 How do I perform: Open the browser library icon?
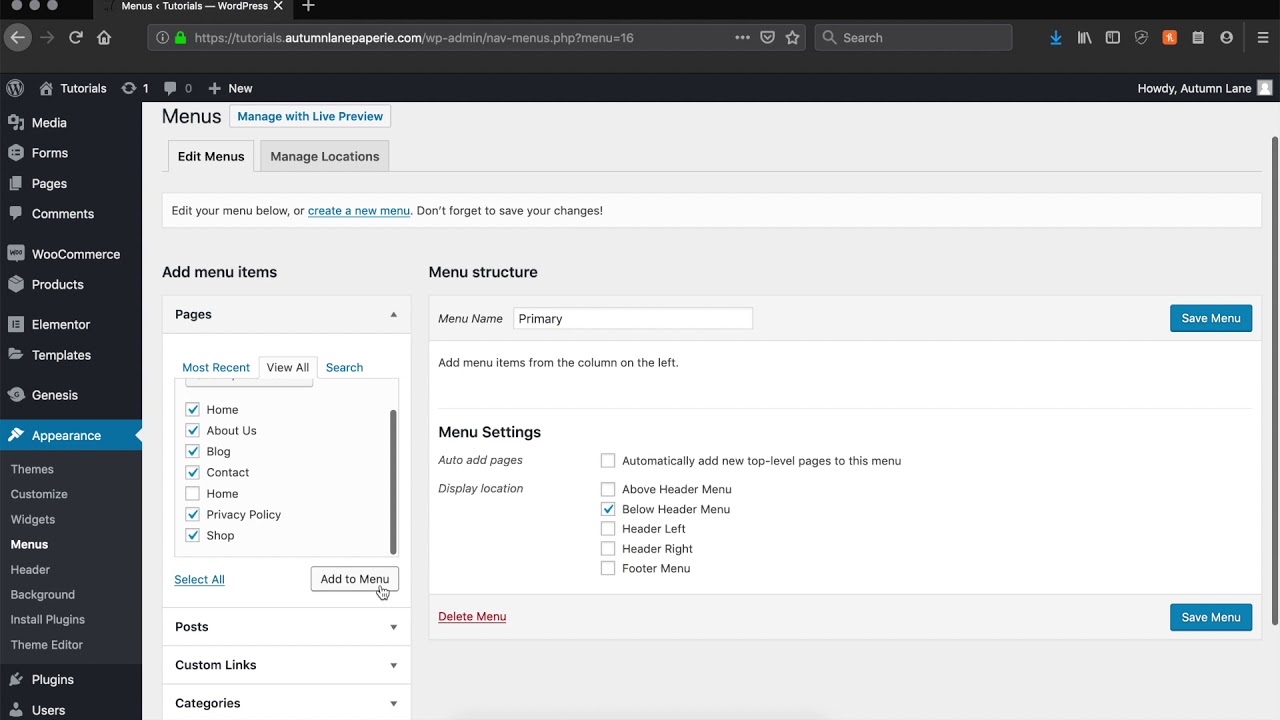[x=1084, y=37]
